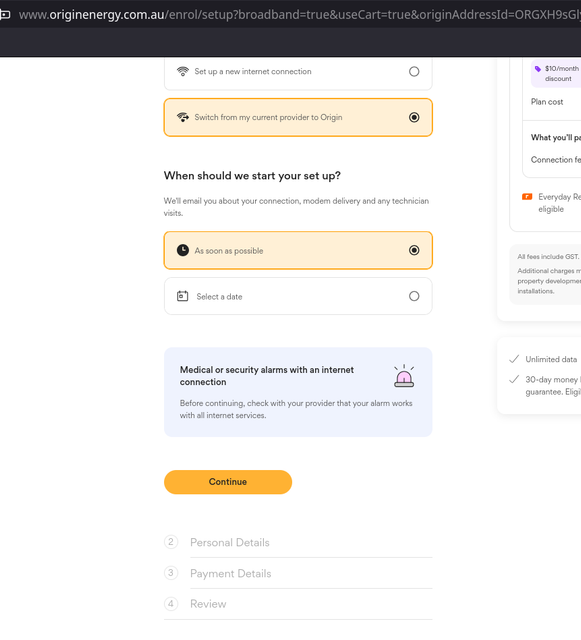581x640 pixels.
Task: Click 'We'll email you about your connection' text
Action: point(296,207)
